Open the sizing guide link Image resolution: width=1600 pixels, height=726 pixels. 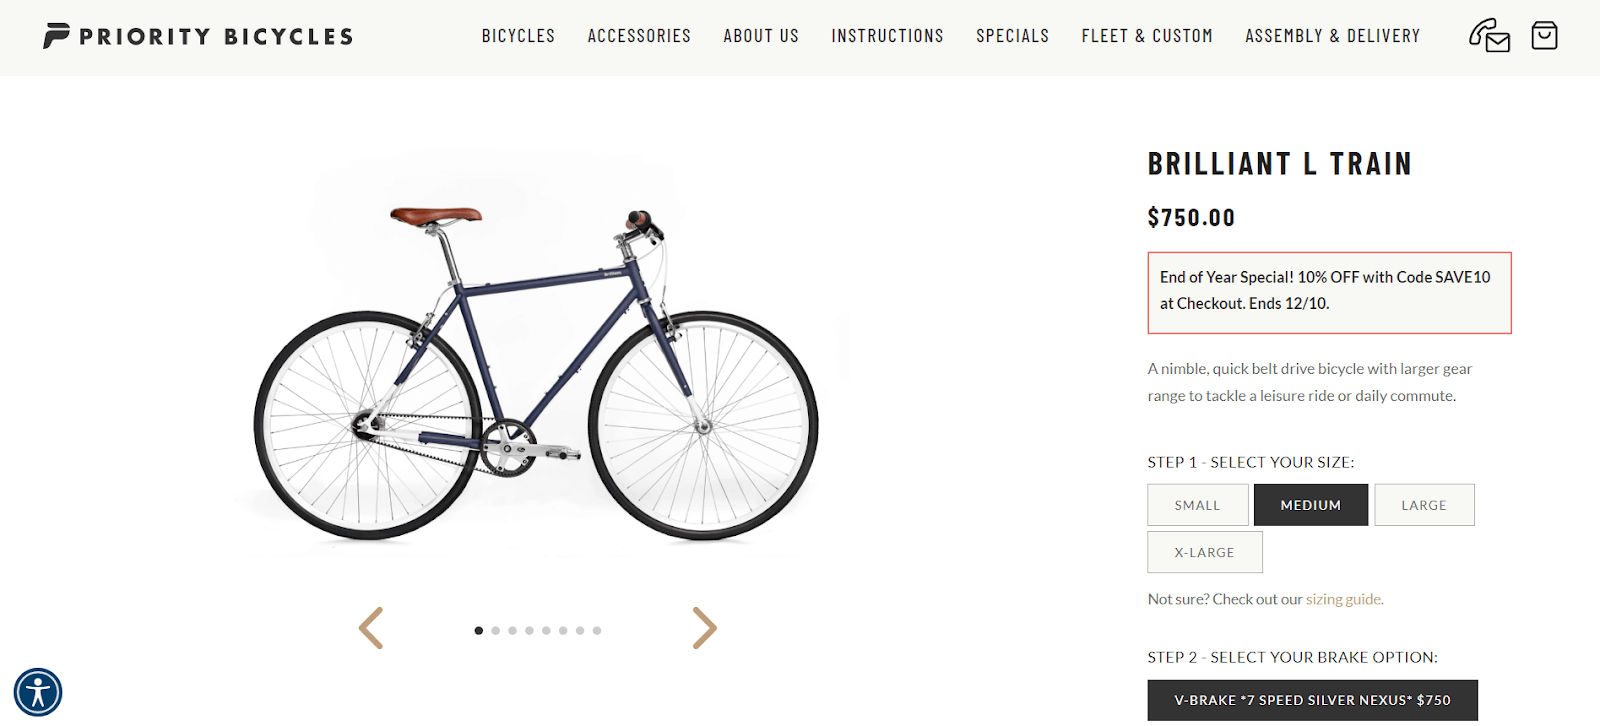[1343, 599]
